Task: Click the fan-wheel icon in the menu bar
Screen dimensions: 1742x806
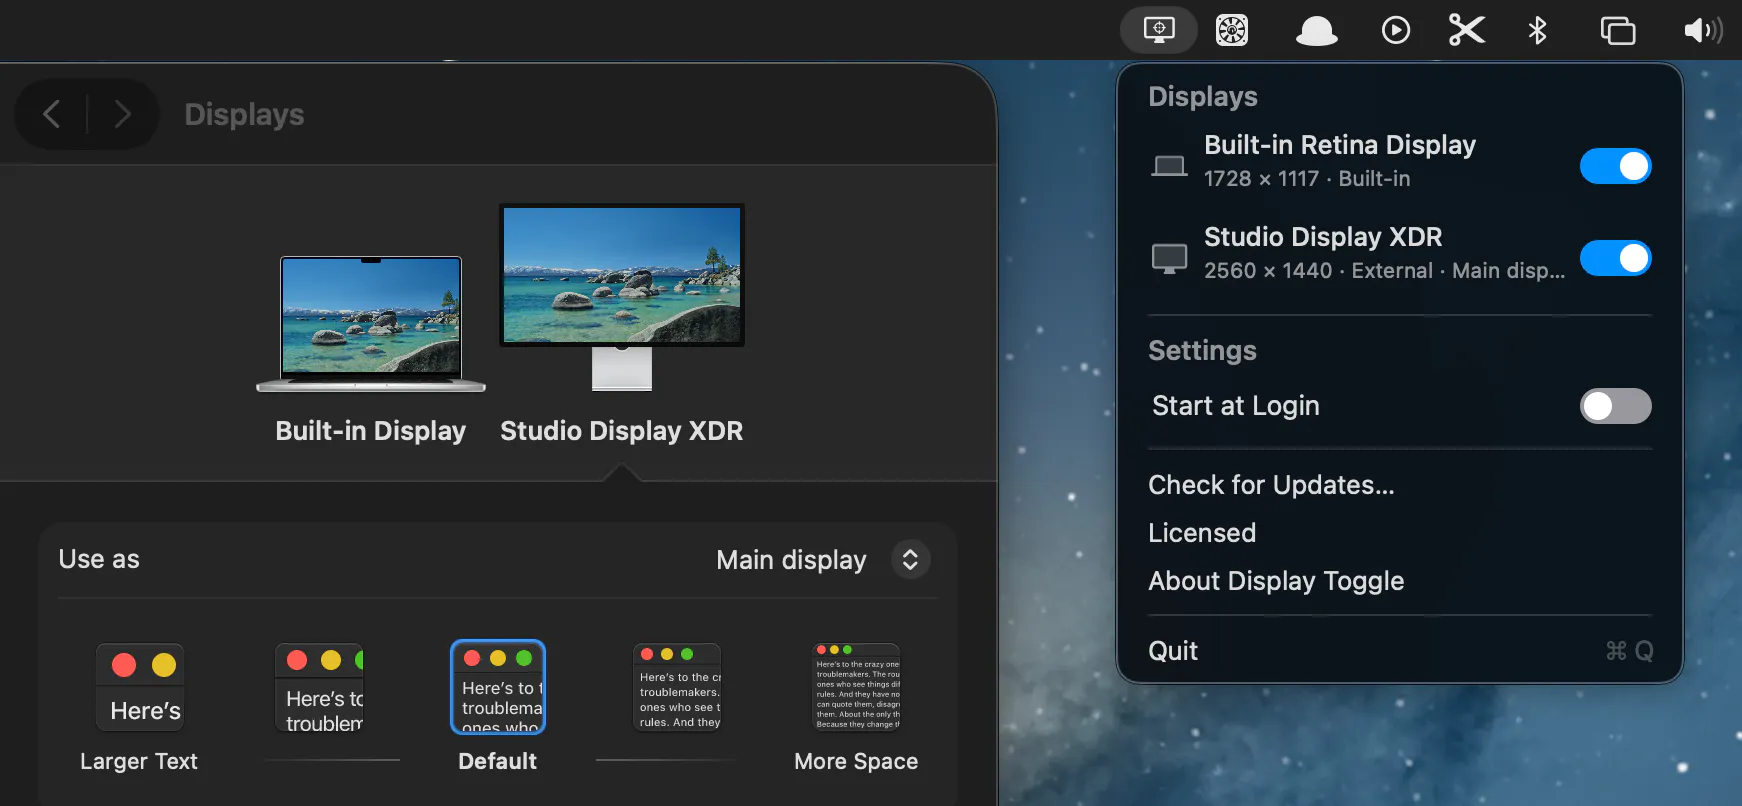Action: click(1232, 30)
